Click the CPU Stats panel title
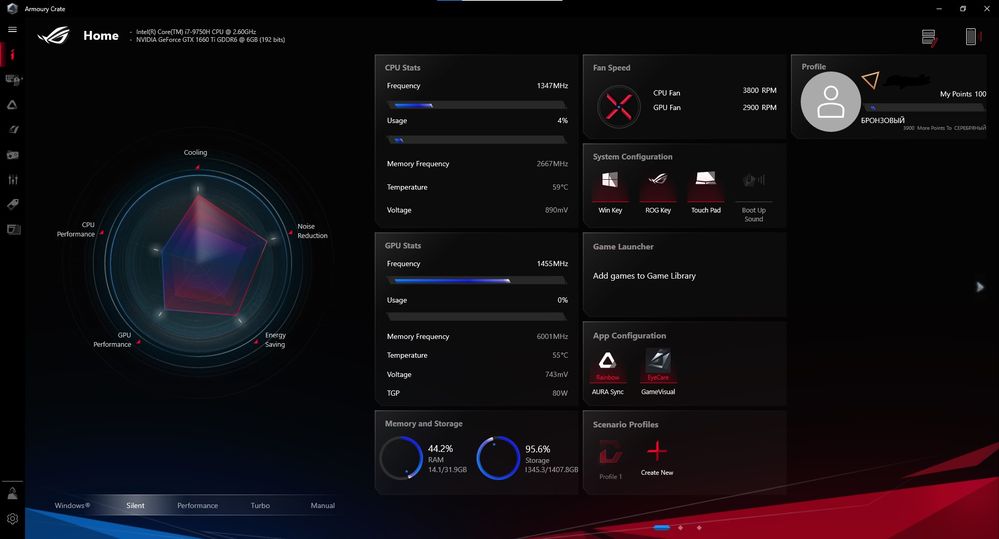This screenshot has height=539, width=999. (x=403, y=68)
